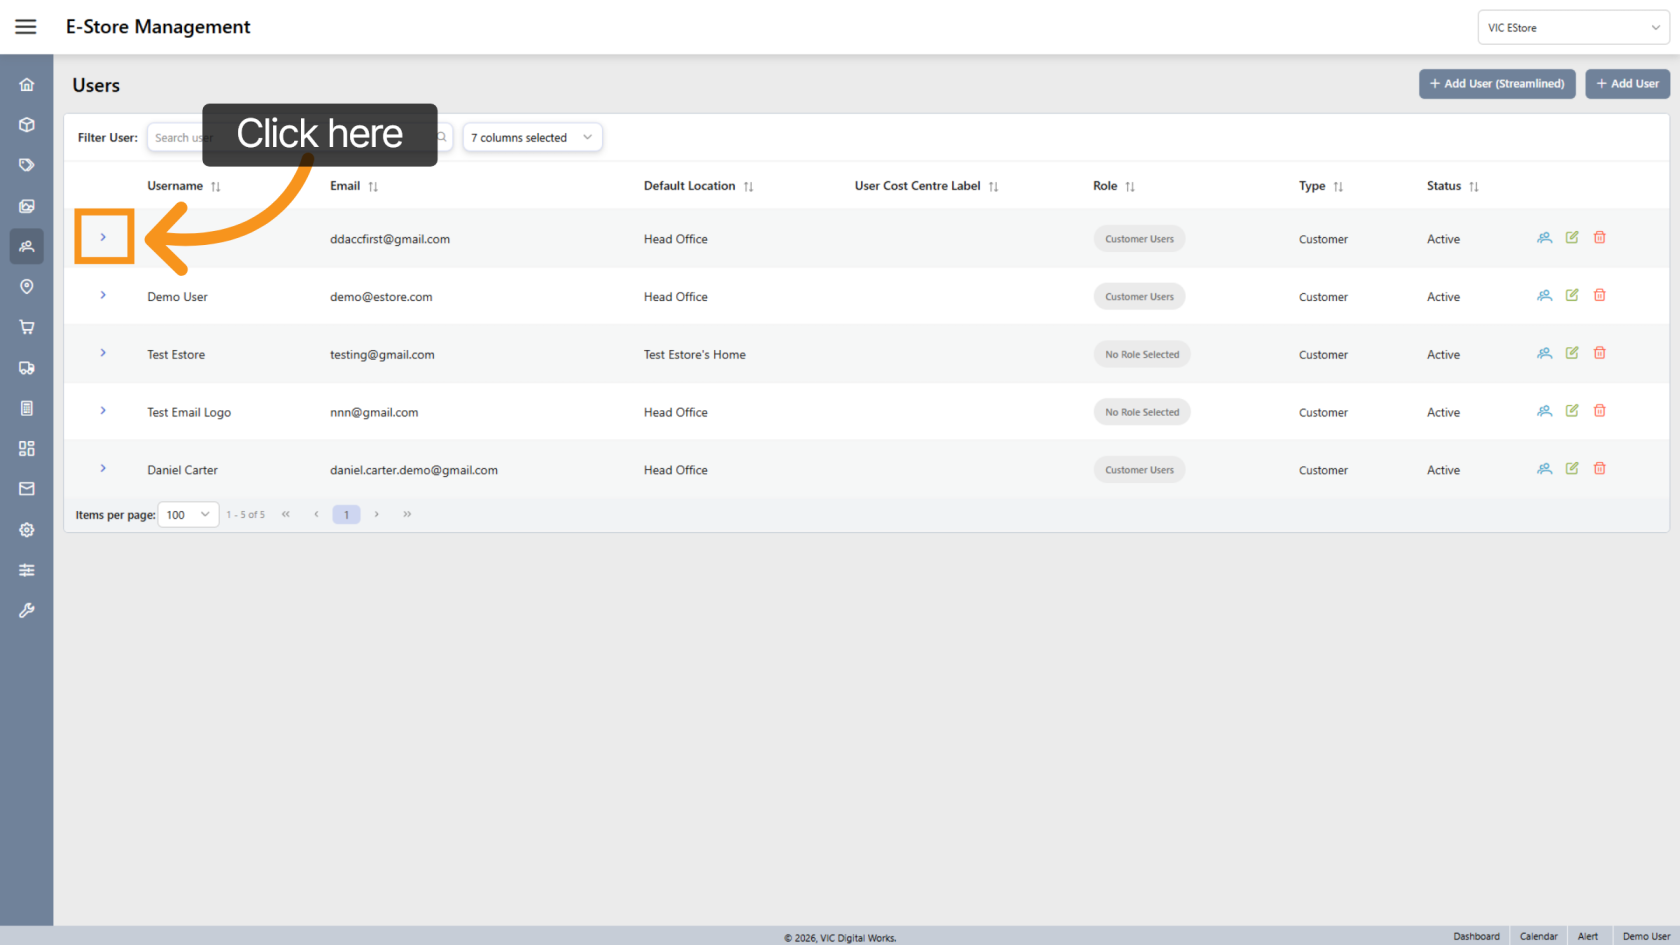Screen dimensions: 1680x945
Task: Sort the table by the Email column
Action: (373, 185)
